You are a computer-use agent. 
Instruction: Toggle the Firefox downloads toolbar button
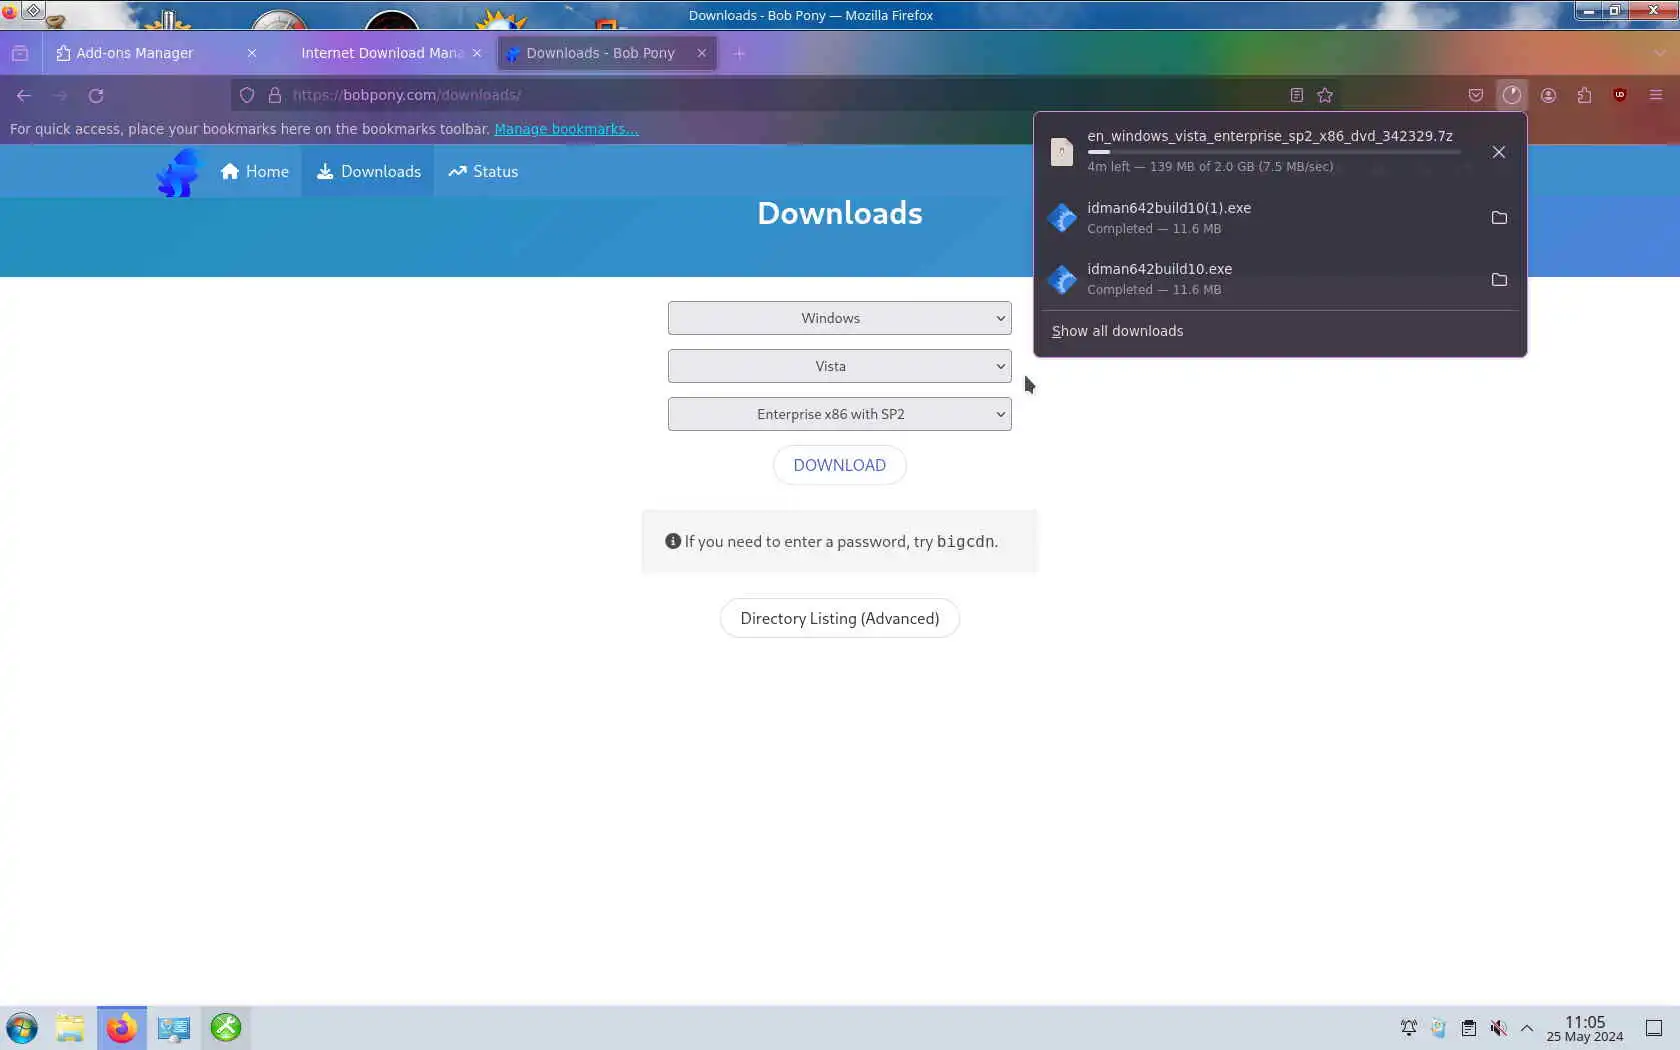pyautogui.click(x=1512, y=95)
